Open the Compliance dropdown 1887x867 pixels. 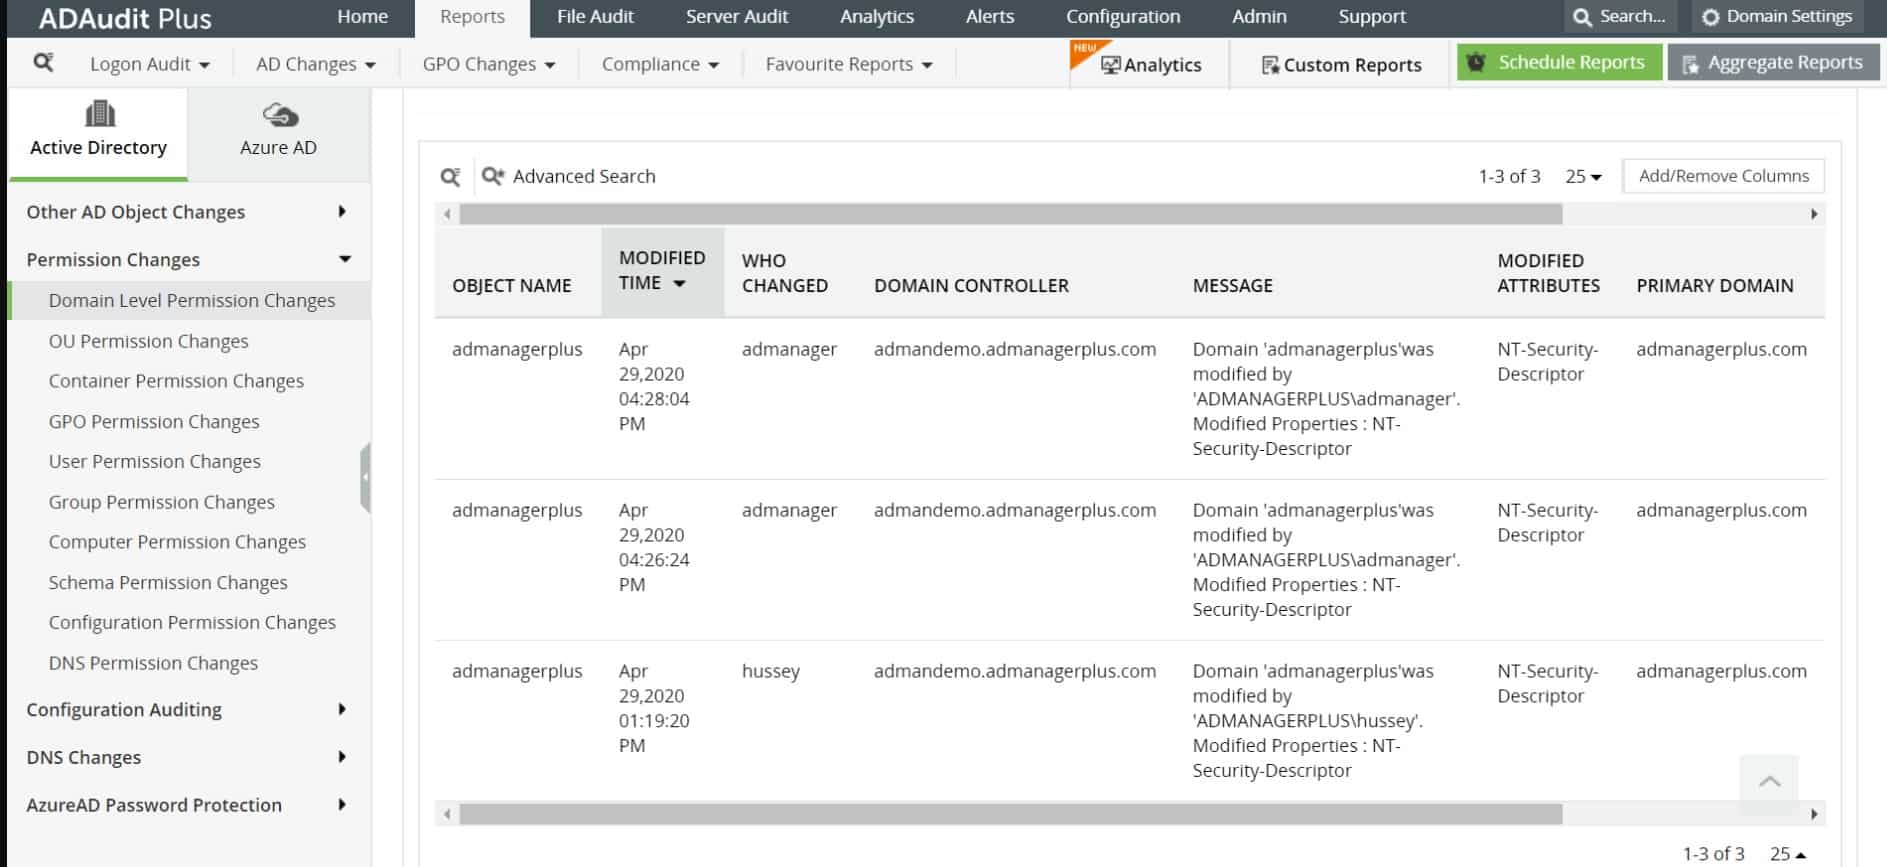click(x=660, y=64)
